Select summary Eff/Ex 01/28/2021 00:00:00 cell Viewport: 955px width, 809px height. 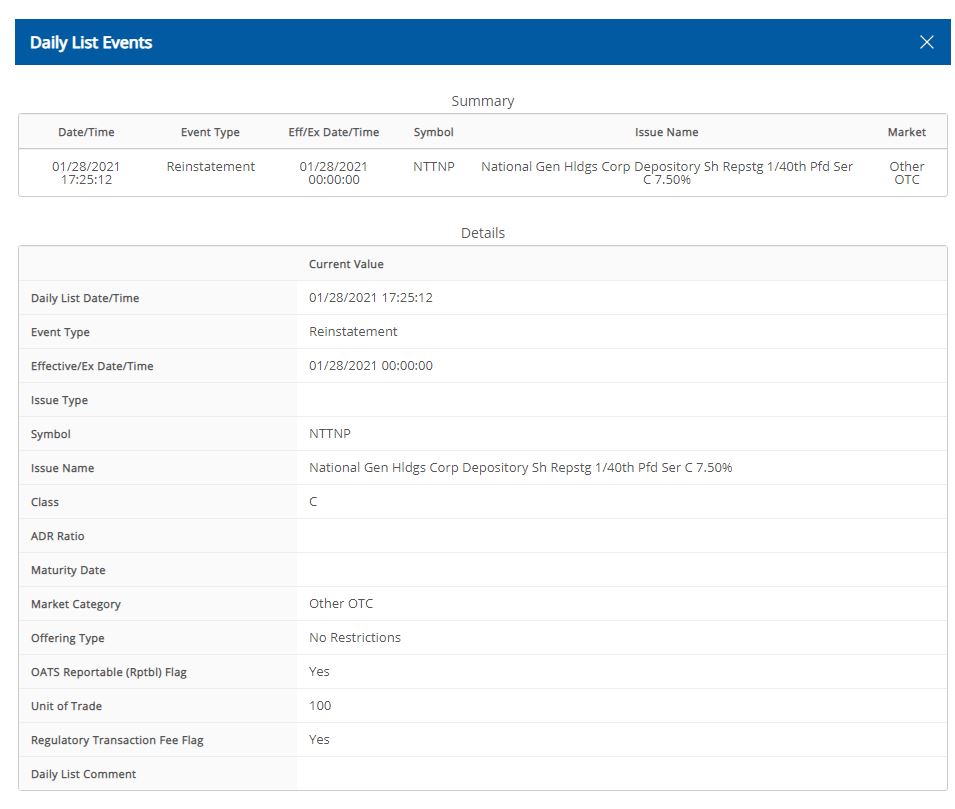click(334, 173)
